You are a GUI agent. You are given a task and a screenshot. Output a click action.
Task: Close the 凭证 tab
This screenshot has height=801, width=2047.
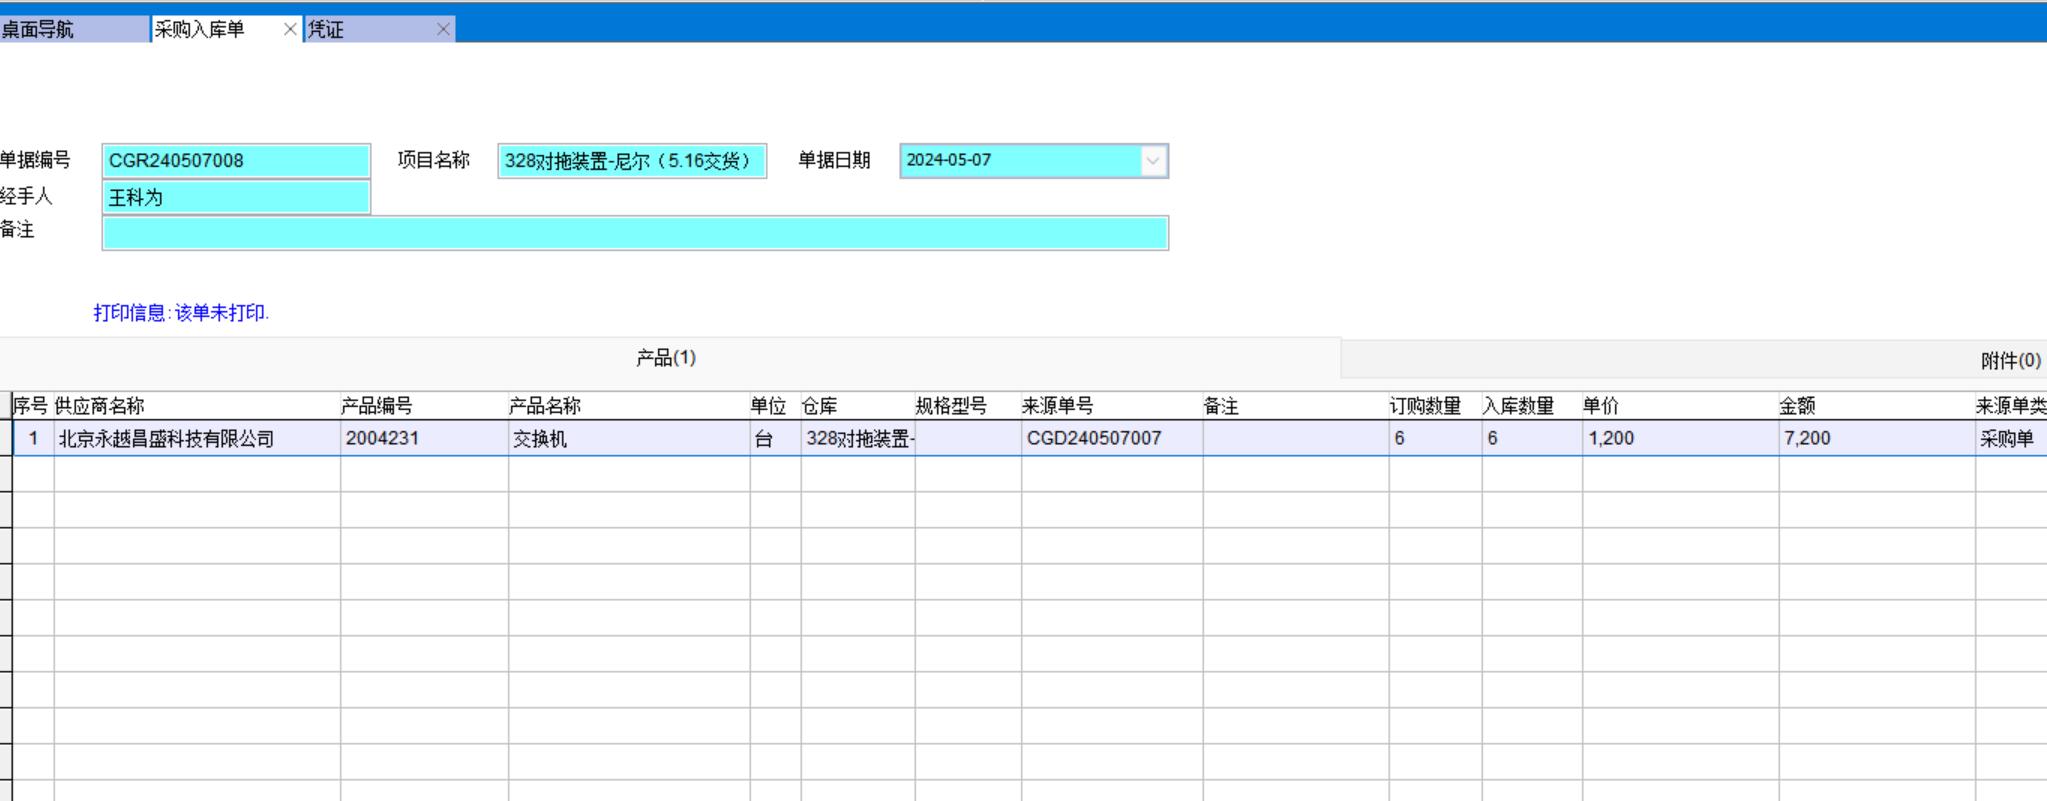(443, 29)
